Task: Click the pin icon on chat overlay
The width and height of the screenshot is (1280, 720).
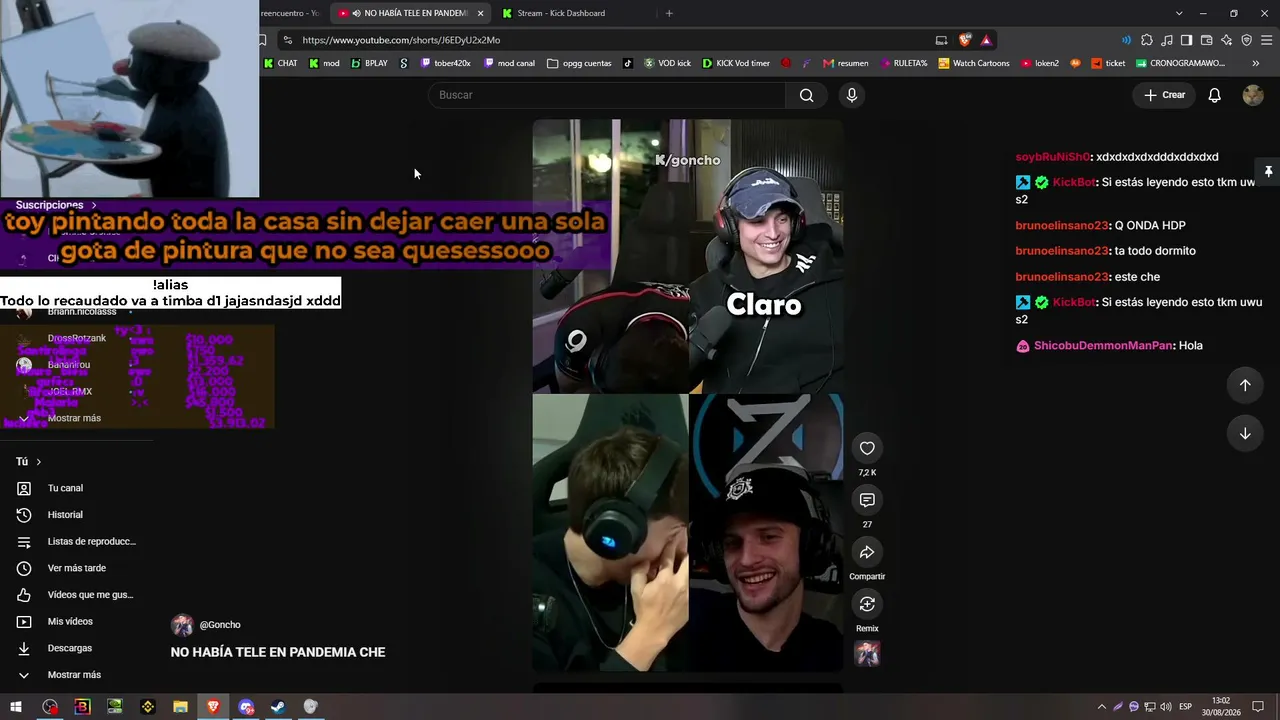Action: [x=1268, y=172]
